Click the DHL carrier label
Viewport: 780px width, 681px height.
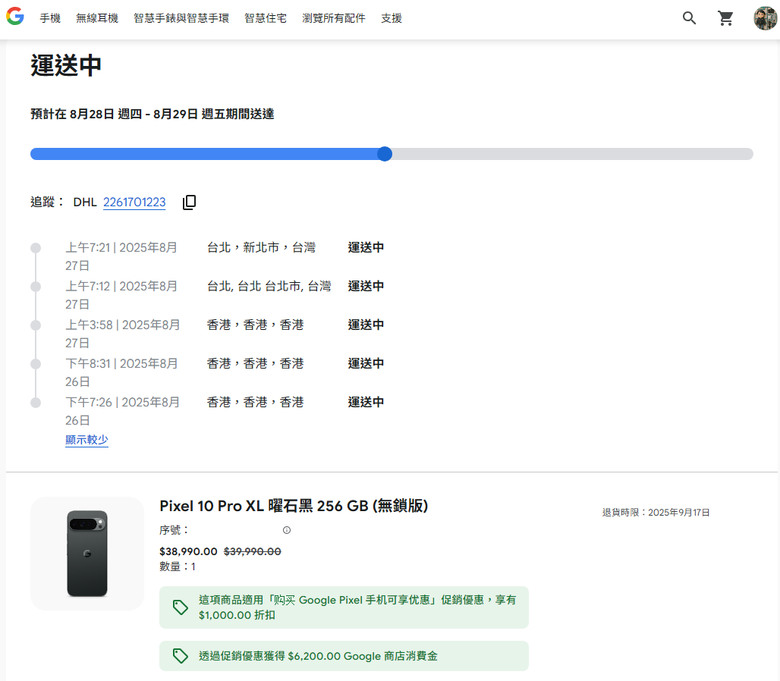pos(85,202)
